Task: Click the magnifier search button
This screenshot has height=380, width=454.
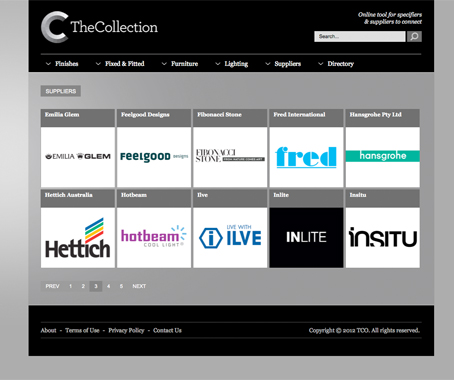Action: (x=414, y=36)
